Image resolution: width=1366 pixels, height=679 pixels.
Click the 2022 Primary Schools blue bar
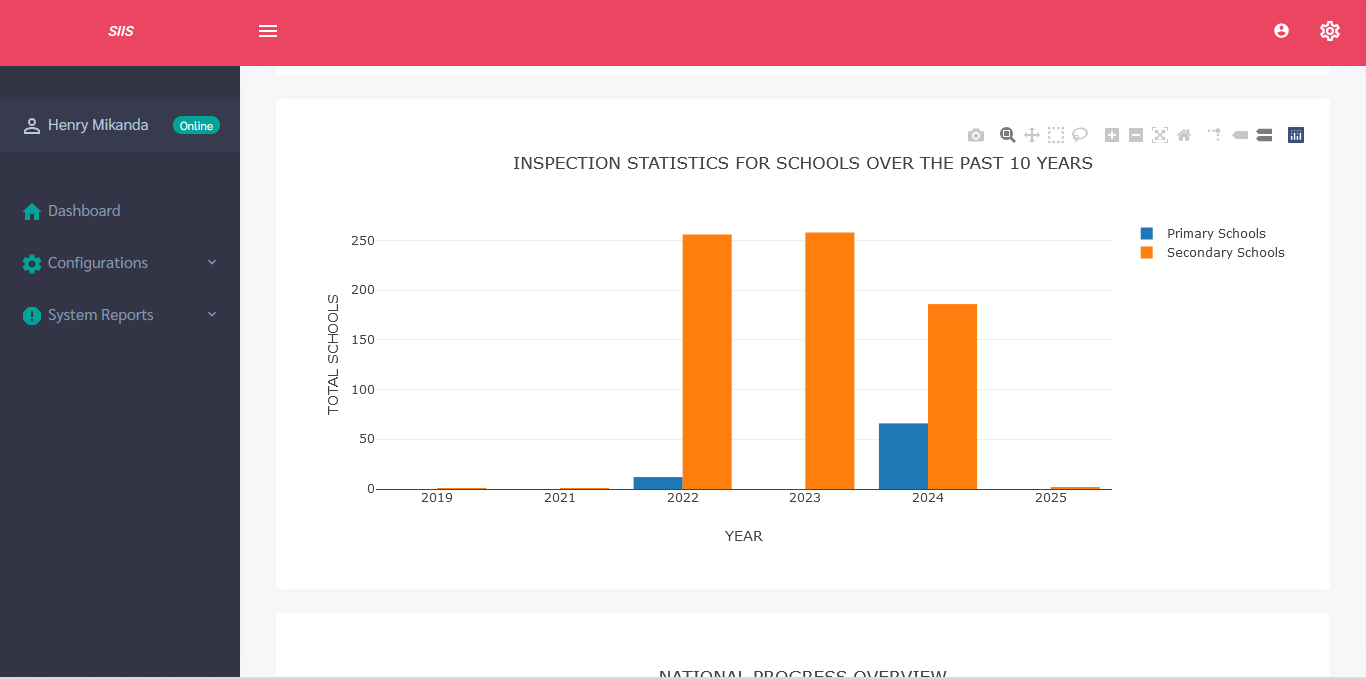point(658,483)
